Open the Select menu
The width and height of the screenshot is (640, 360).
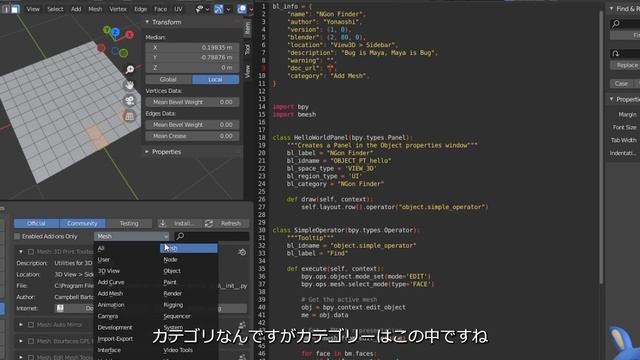pos(55,9)
